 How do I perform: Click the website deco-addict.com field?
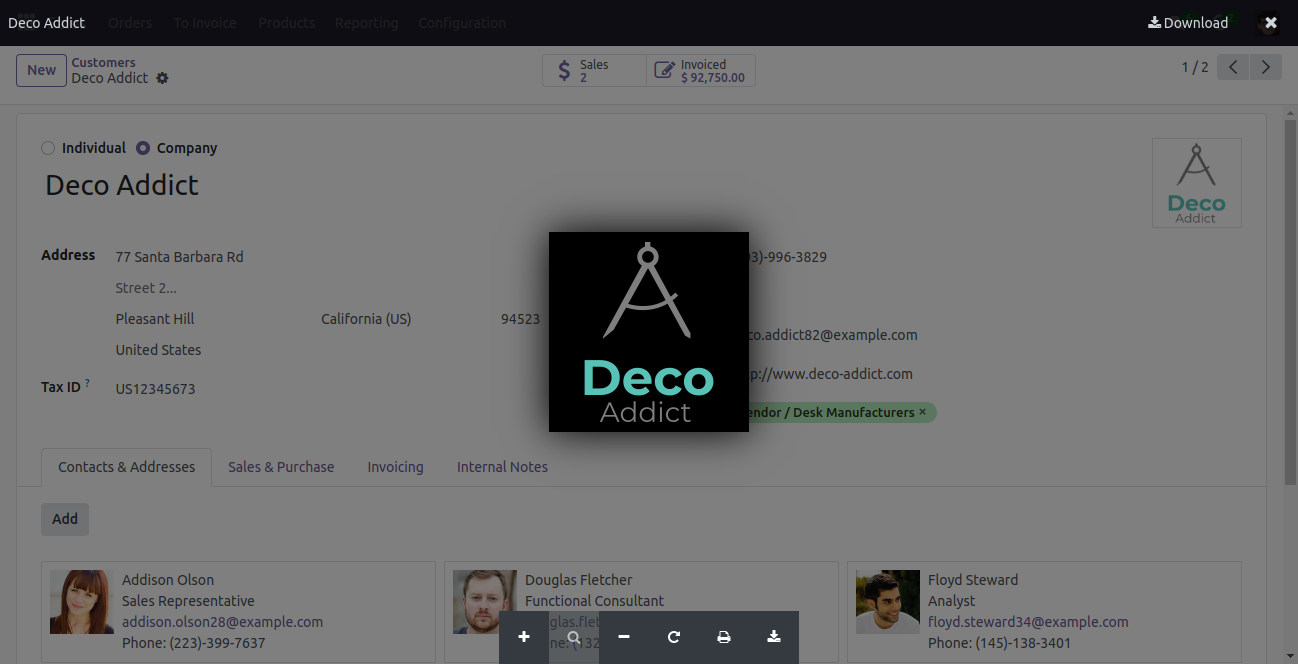pos(831,374)
